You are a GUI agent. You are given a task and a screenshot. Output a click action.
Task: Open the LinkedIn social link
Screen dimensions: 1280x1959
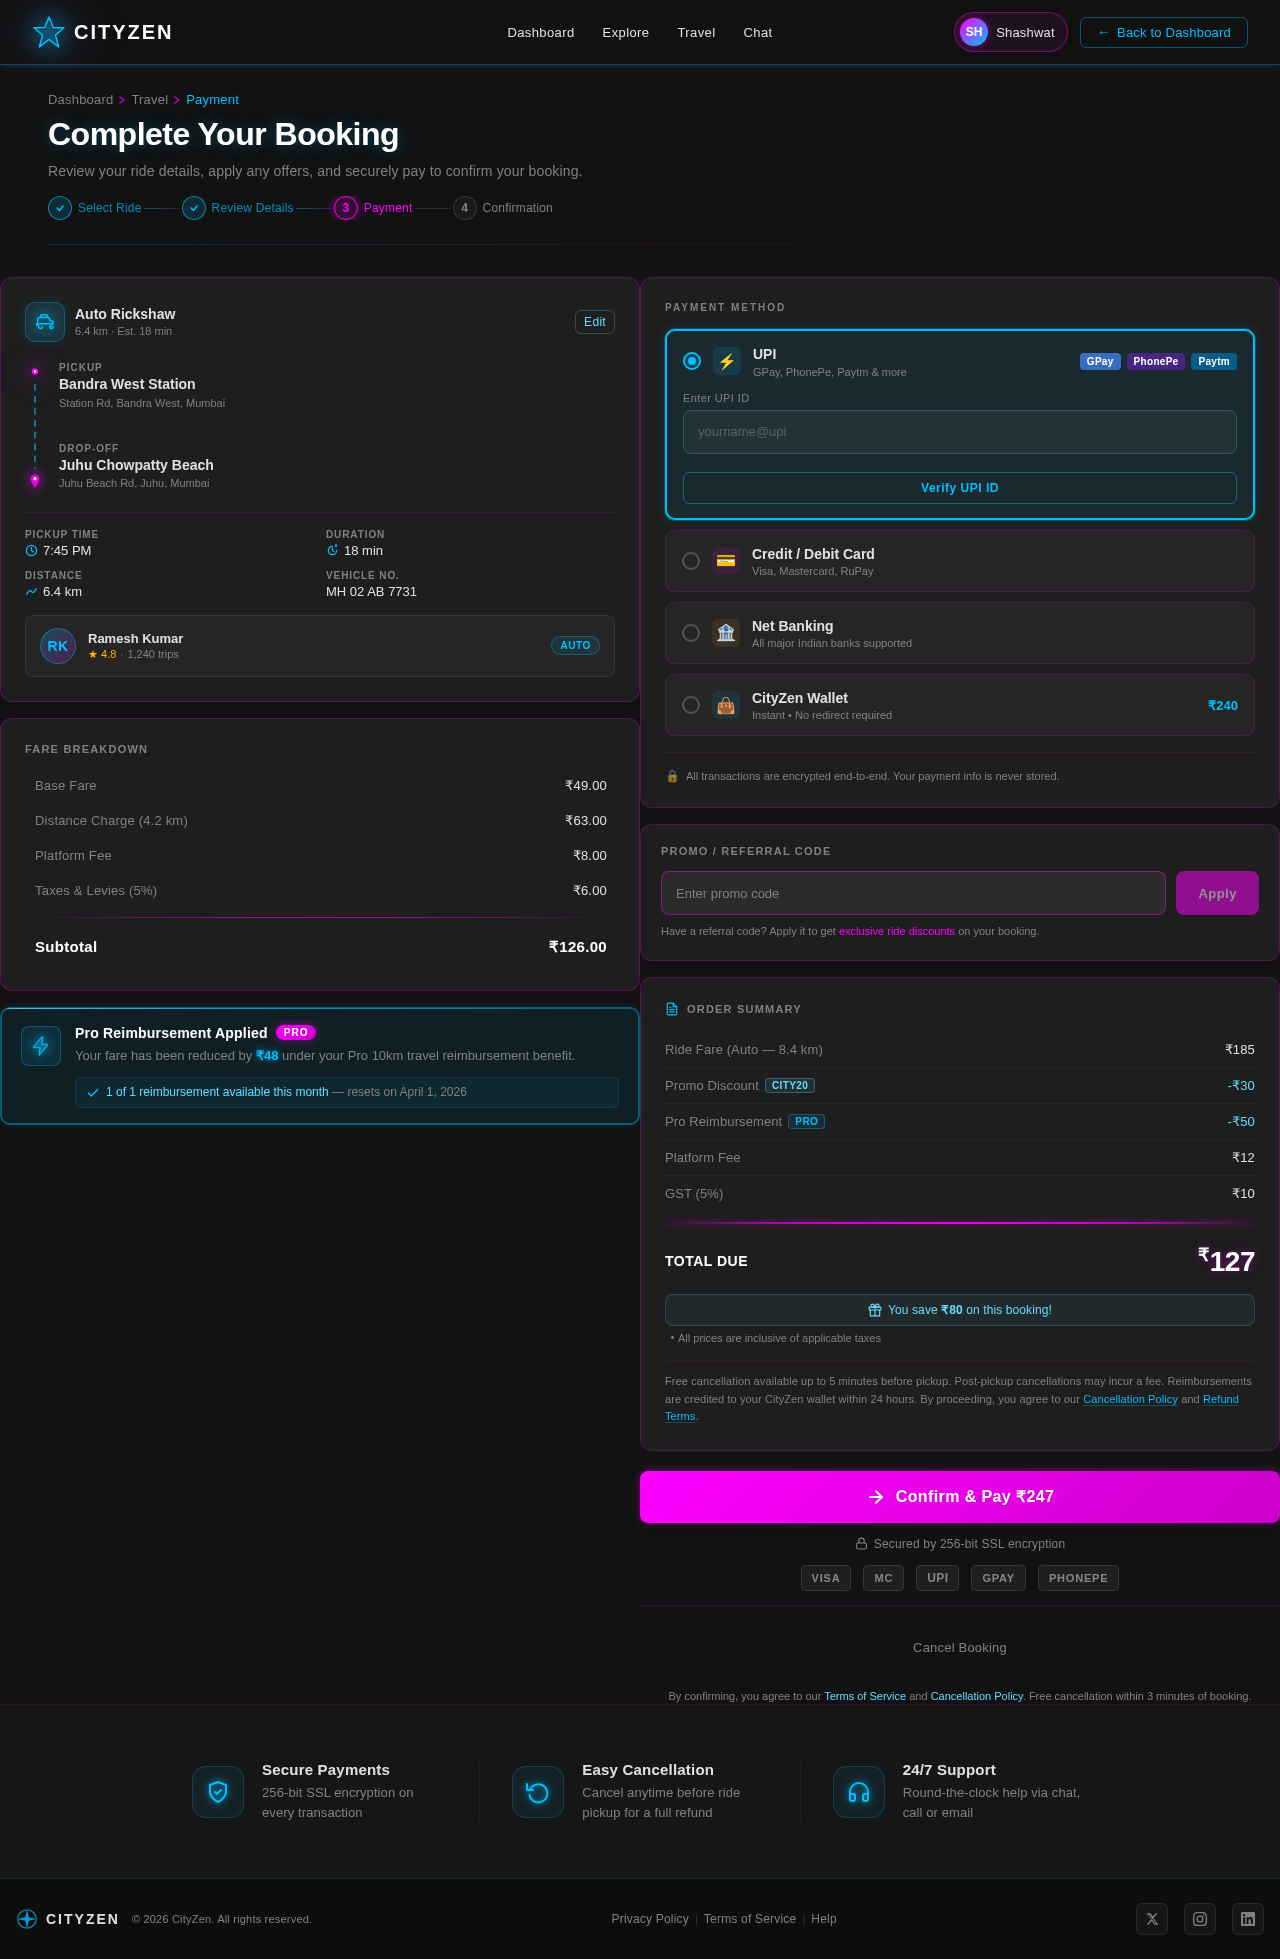click(1248, 1919)
